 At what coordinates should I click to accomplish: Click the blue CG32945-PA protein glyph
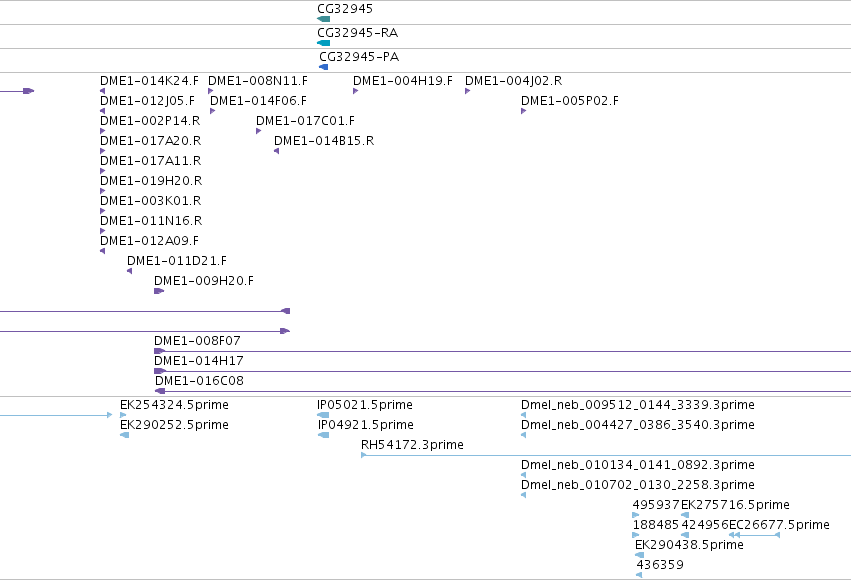pos(323,67)
